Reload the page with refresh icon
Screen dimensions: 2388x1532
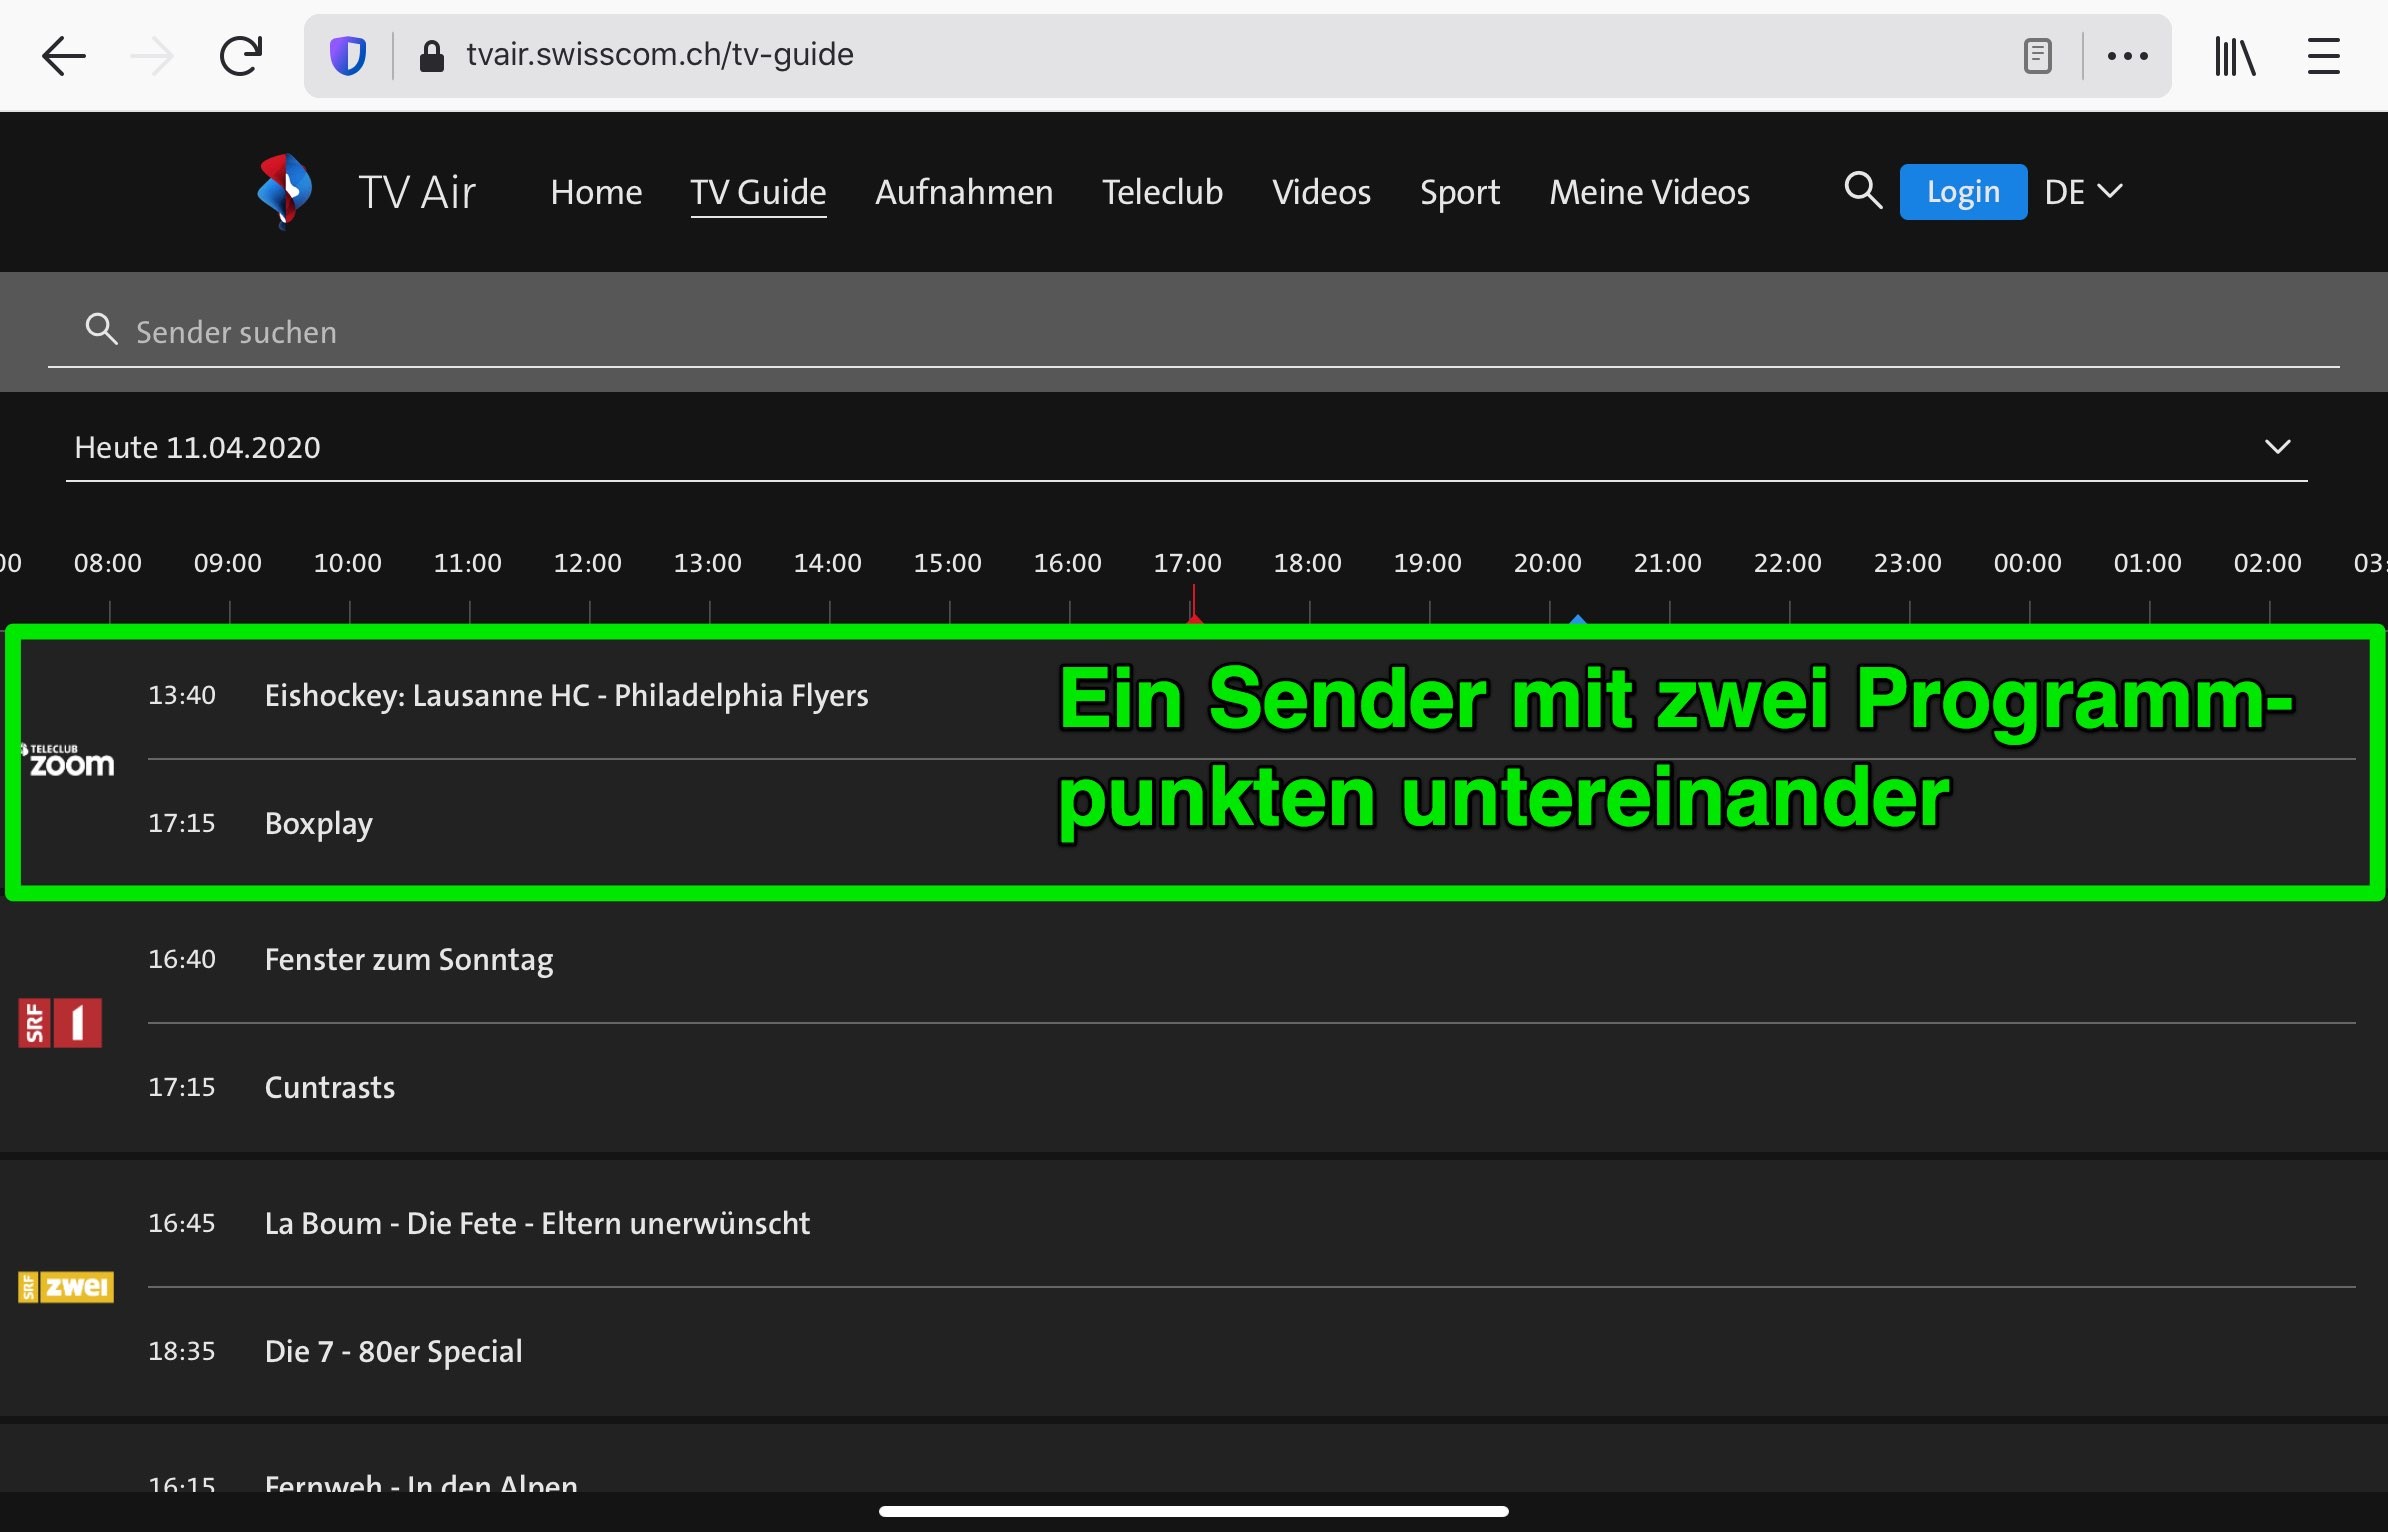[x=240, y=56]
